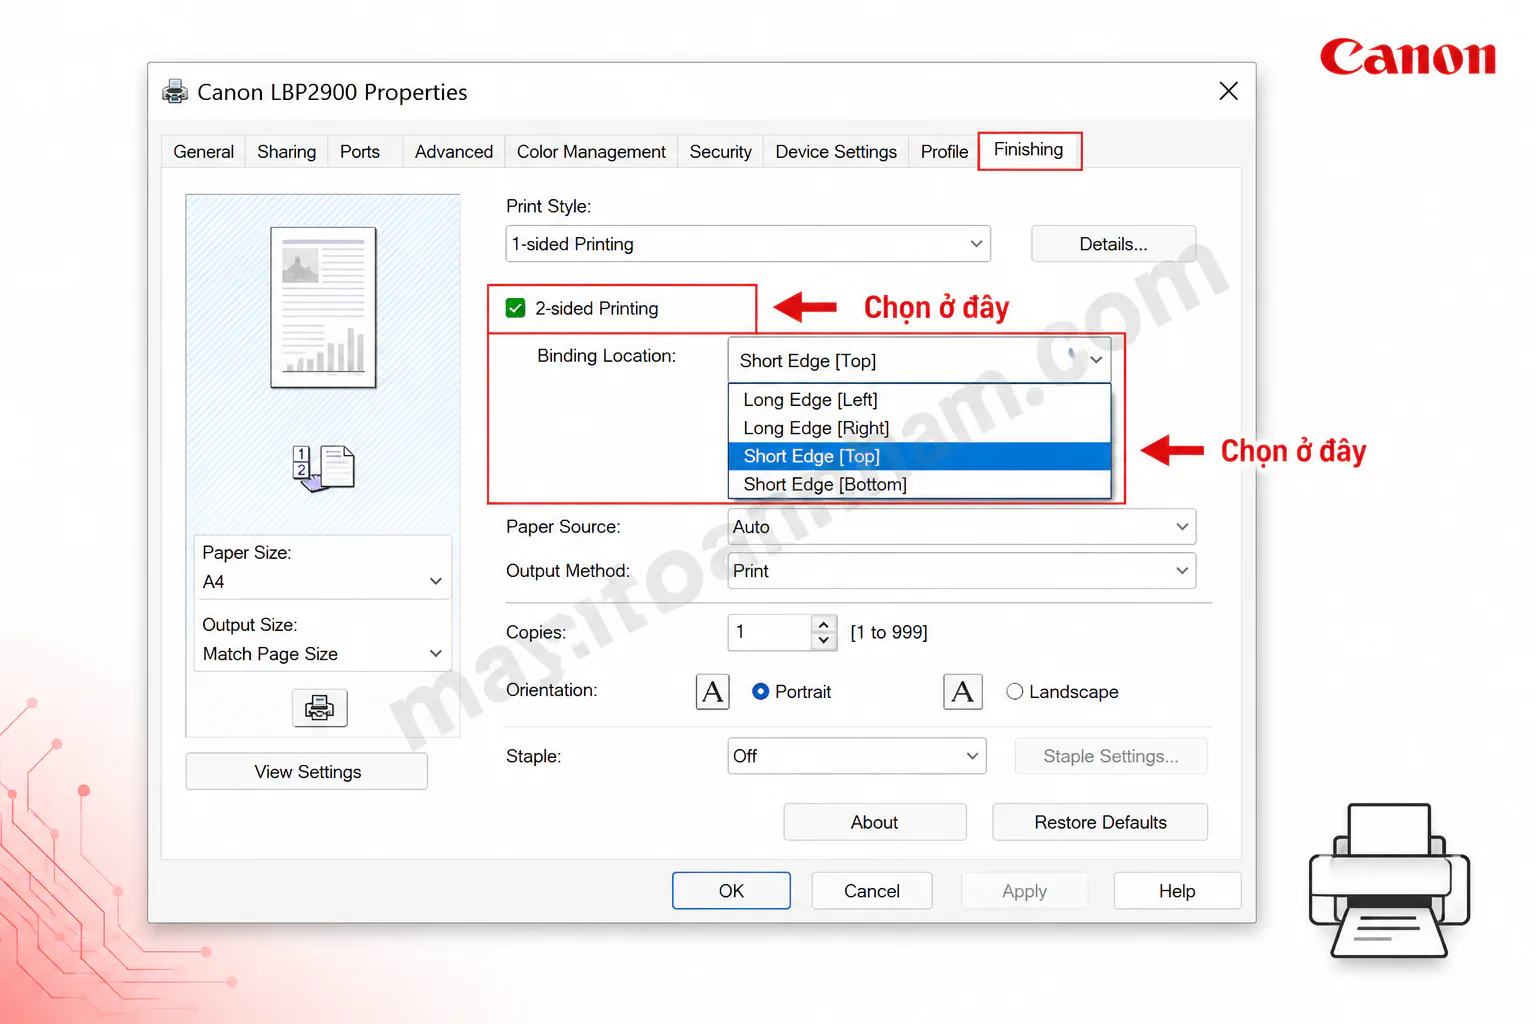
Task: Click the Portrait orientation letter A icon
Action: (x=713, y=692)
